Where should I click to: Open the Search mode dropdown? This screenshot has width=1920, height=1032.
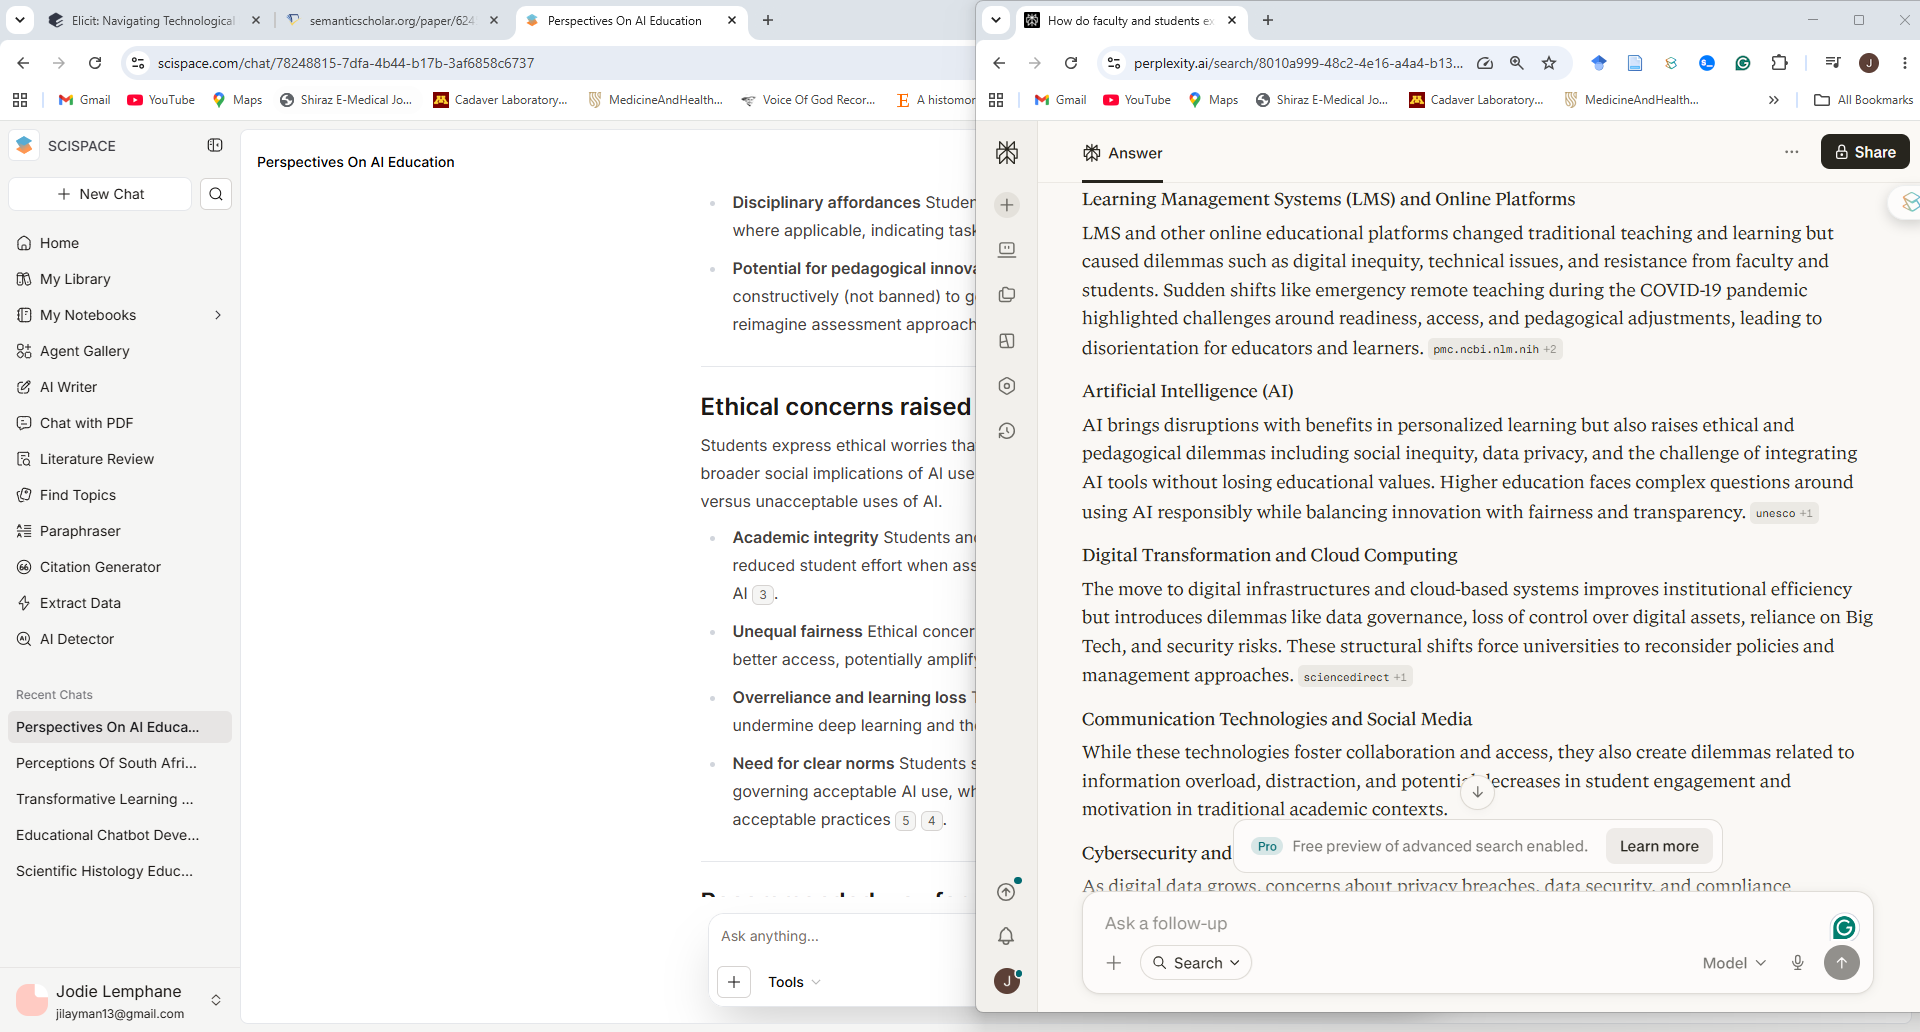pyautogui.click(x=1196, y=963)
